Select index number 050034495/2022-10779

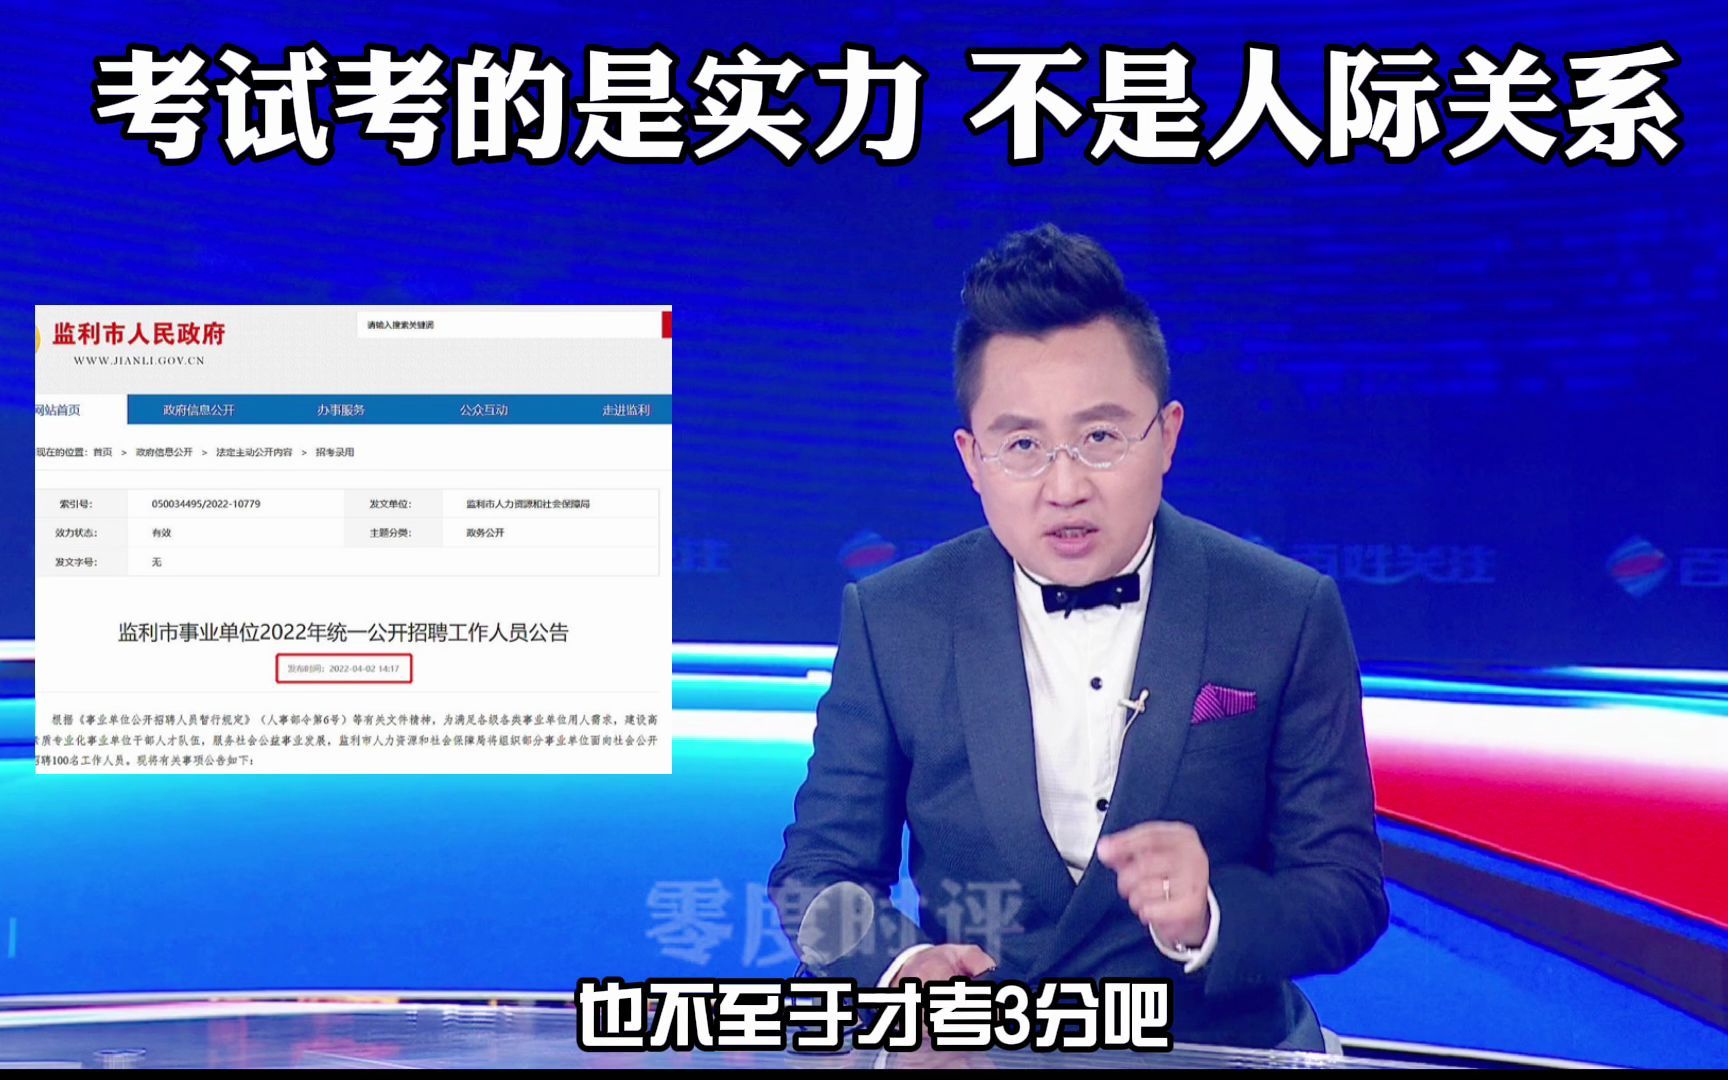click(206, 504)
